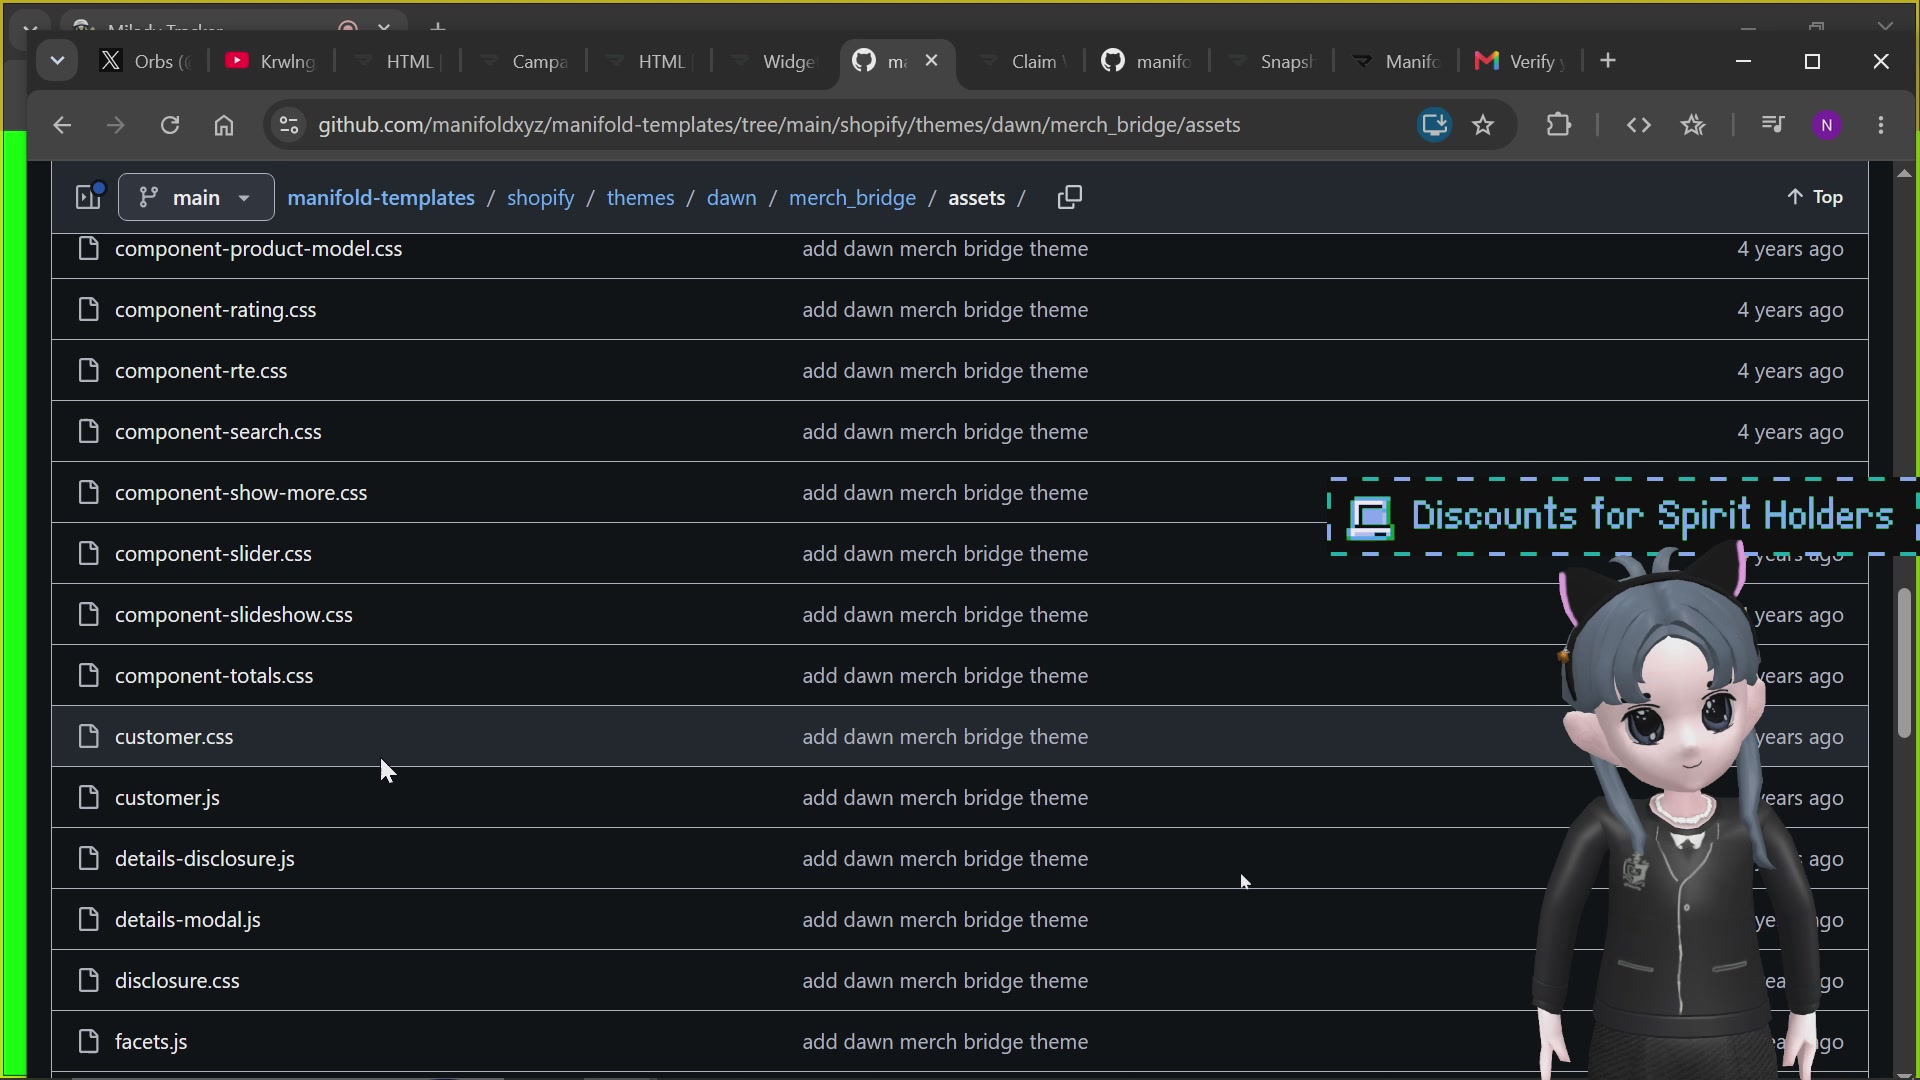
Task: Close the active GitHub tab
Action: 932,61
